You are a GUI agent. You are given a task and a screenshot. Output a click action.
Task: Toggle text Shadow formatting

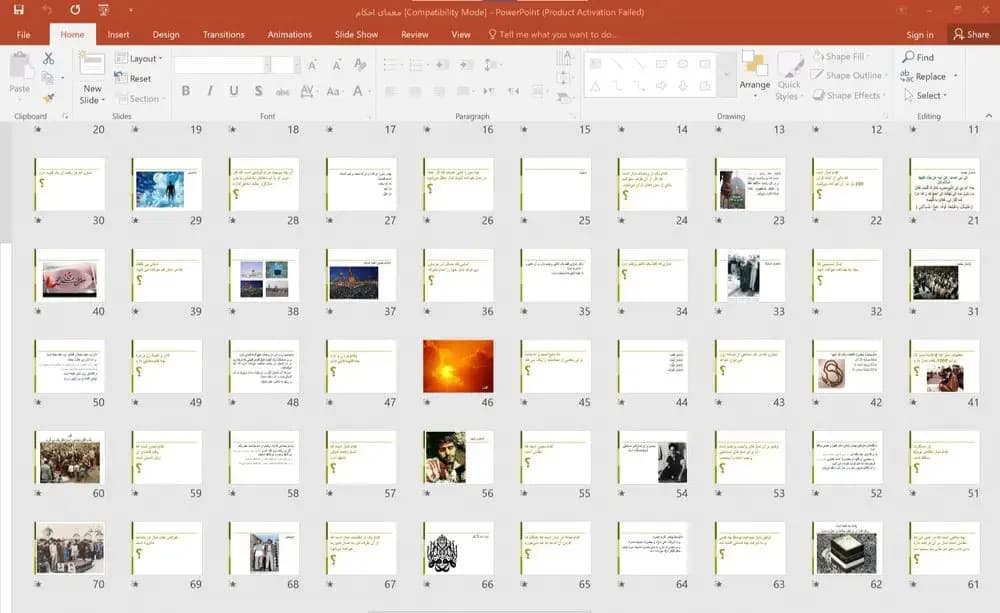pos(258,91)
